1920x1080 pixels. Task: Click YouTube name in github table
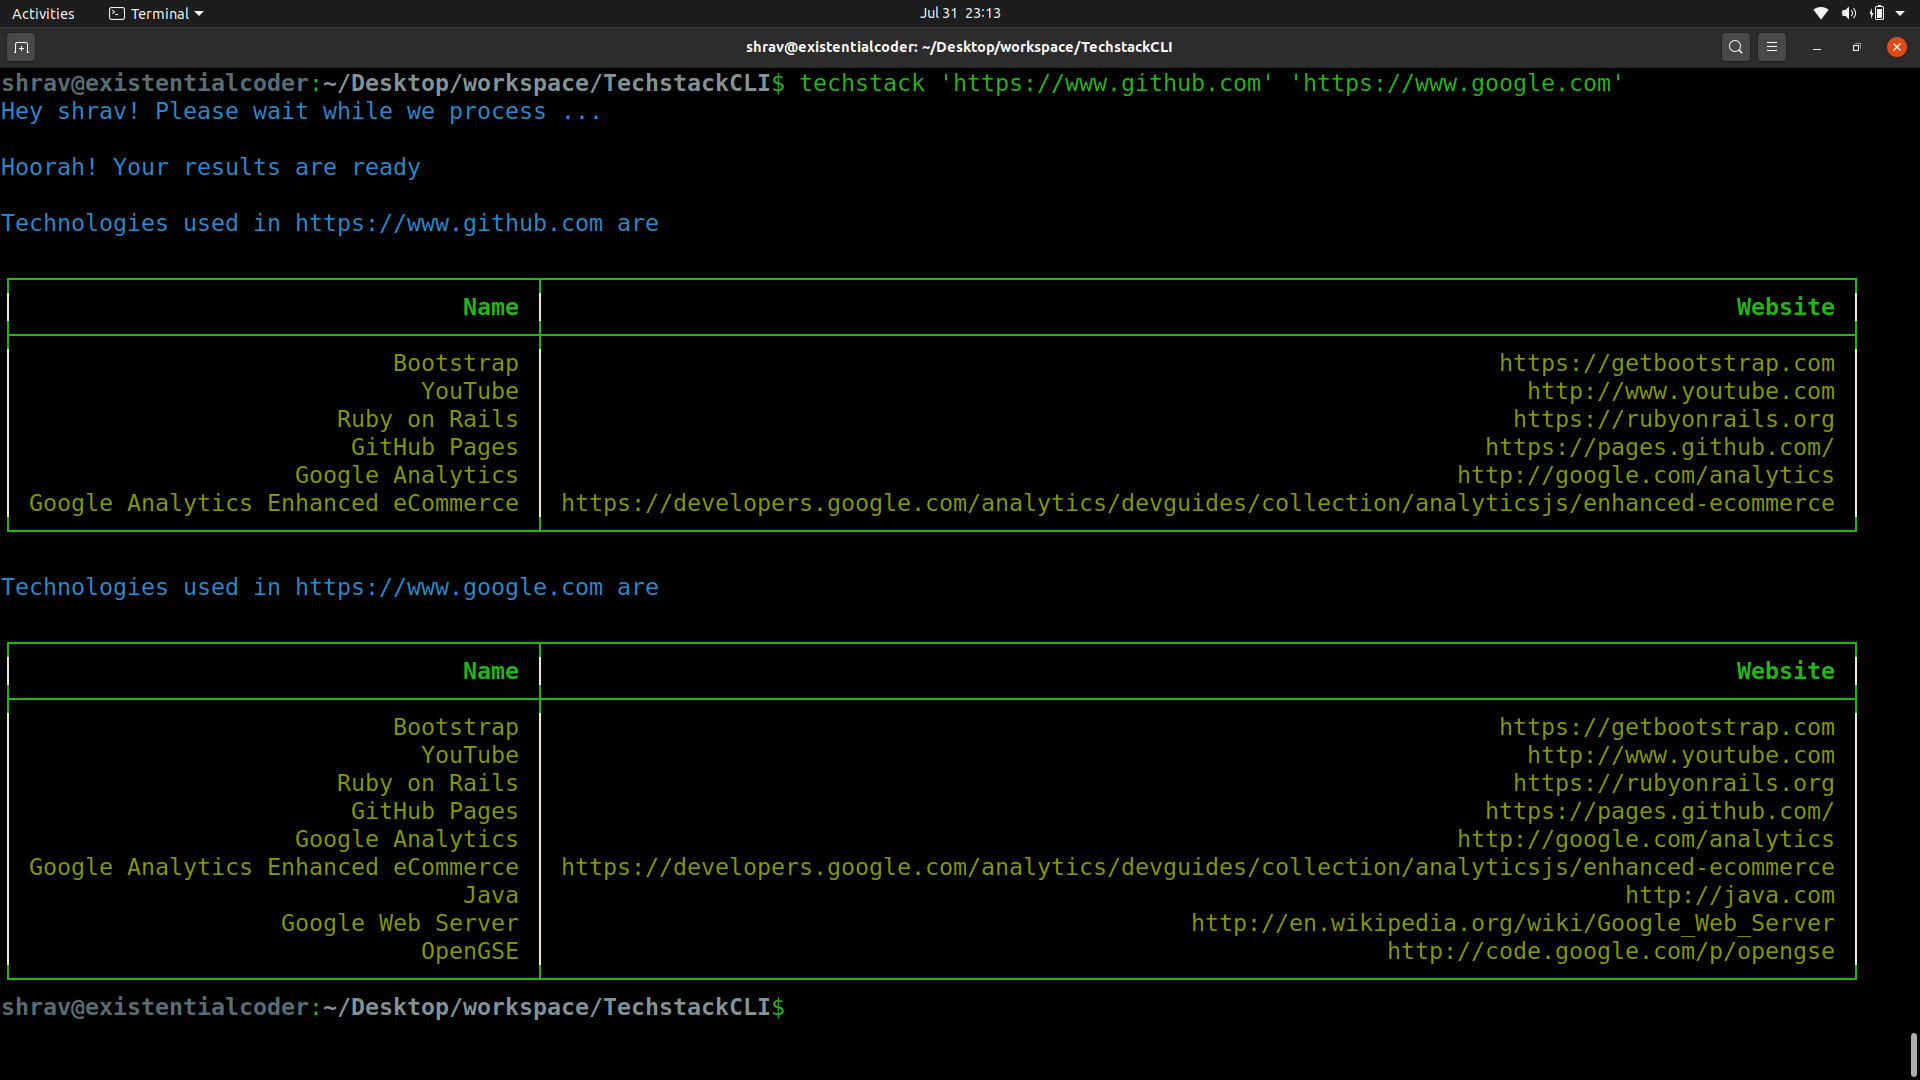470,392
